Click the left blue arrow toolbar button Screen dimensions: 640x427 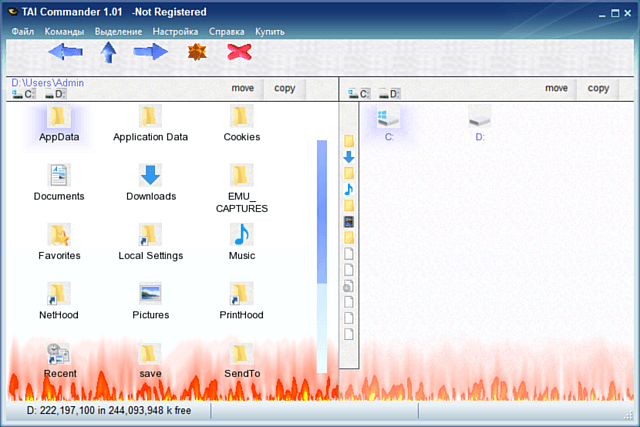point(66,52)
